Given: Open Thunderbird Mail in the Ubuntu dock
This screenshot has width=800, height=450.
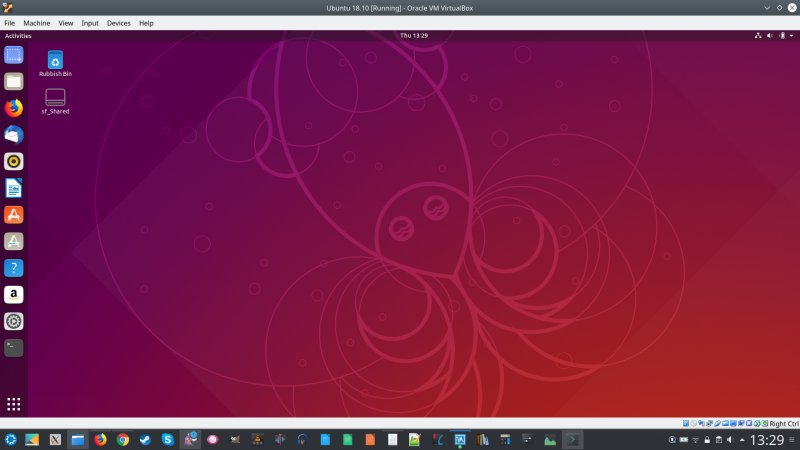Looking at the screenshot, I should (14, 135).
